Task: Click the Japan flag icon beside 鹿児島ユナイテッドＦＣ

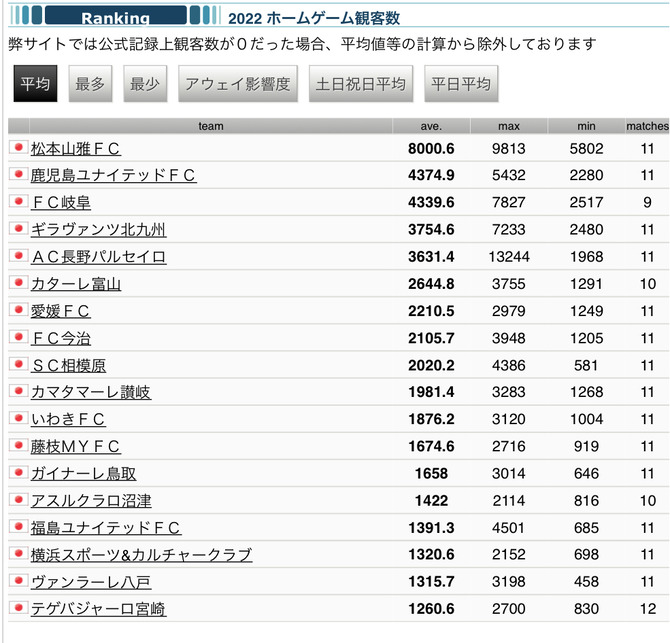Action: [18, 174]
